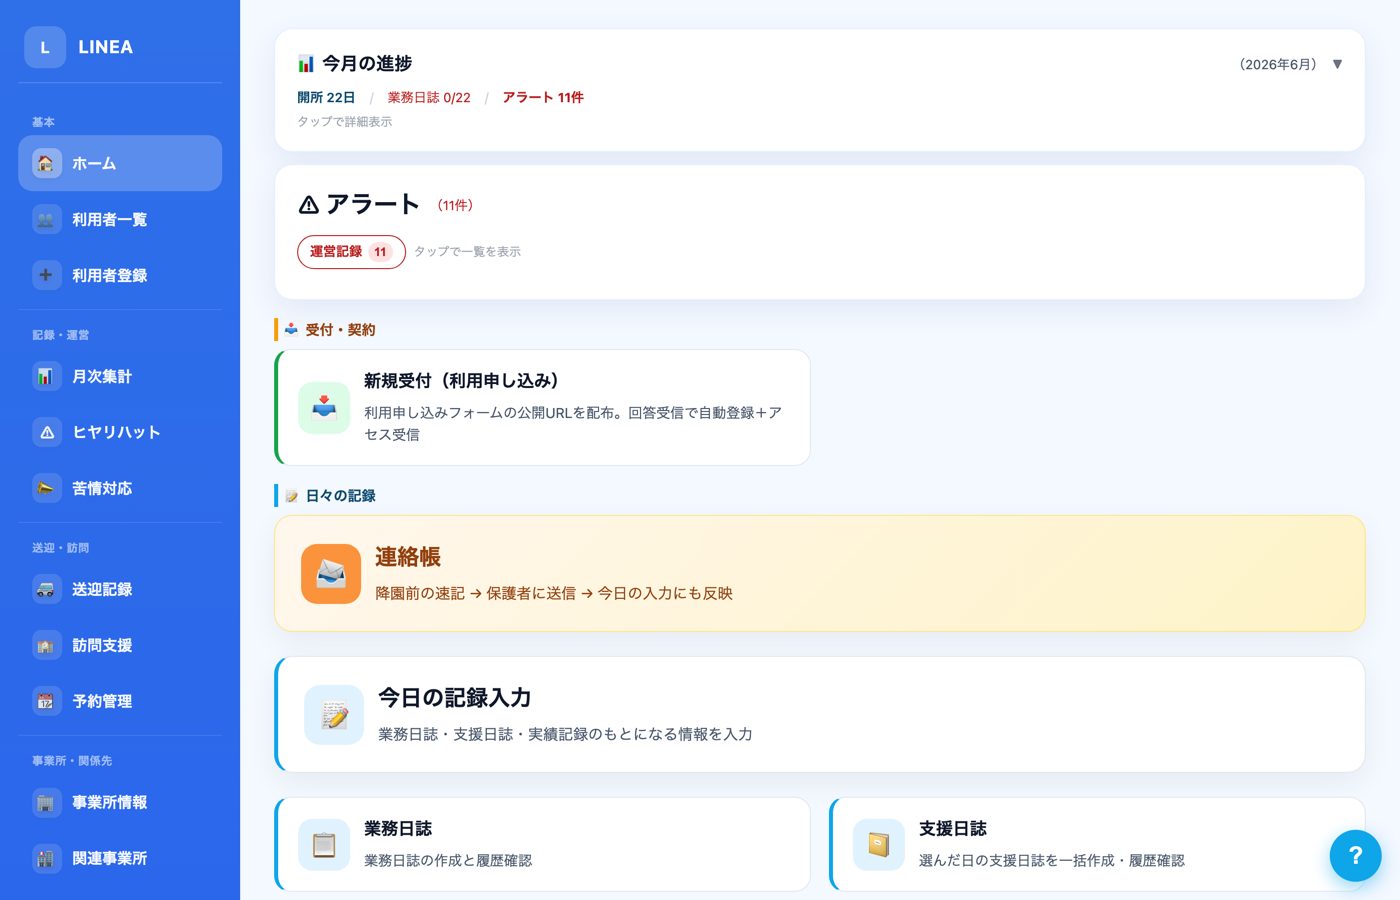Viewport: 1400px width, 900px height.
Task: Click the 月次集計 chart icon
Action: [x=46, y=376]
